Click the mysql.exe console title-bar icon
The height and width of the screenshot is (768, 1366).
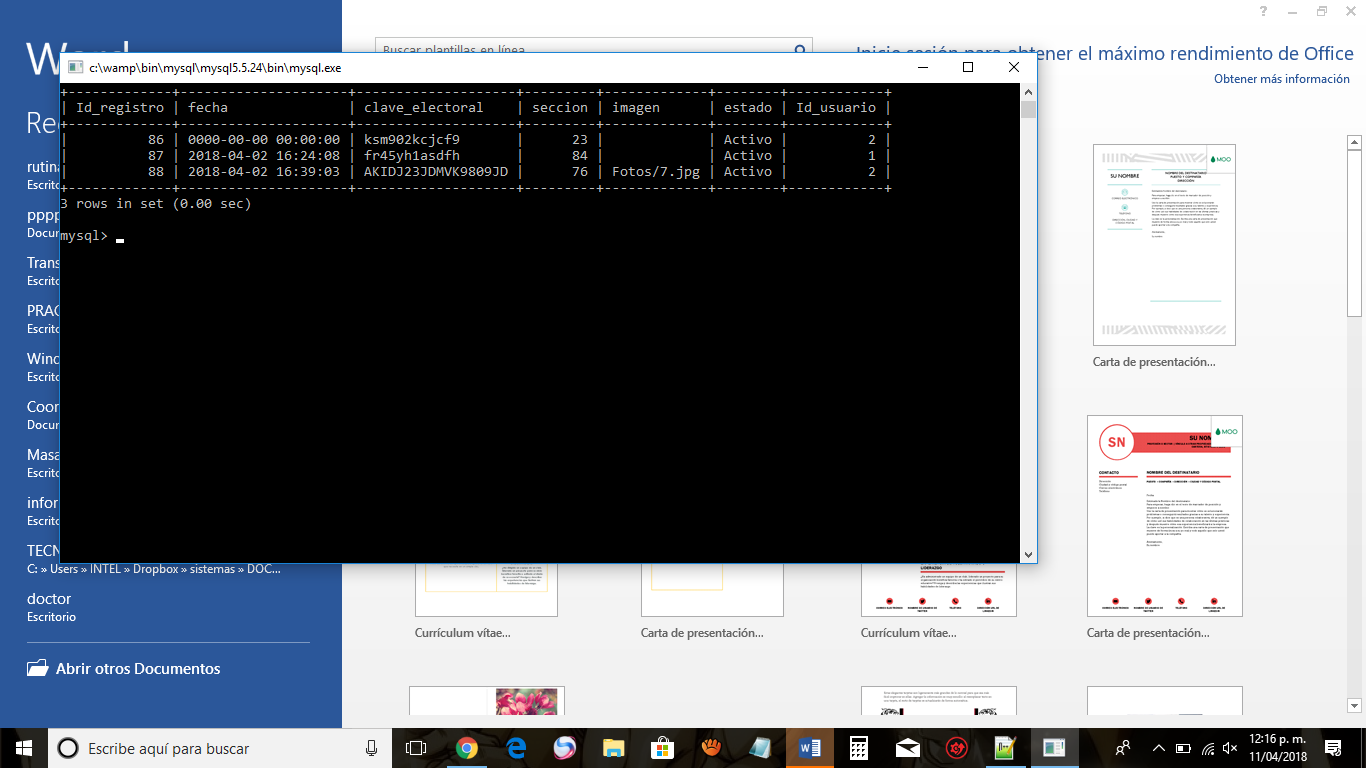(74, 68)
